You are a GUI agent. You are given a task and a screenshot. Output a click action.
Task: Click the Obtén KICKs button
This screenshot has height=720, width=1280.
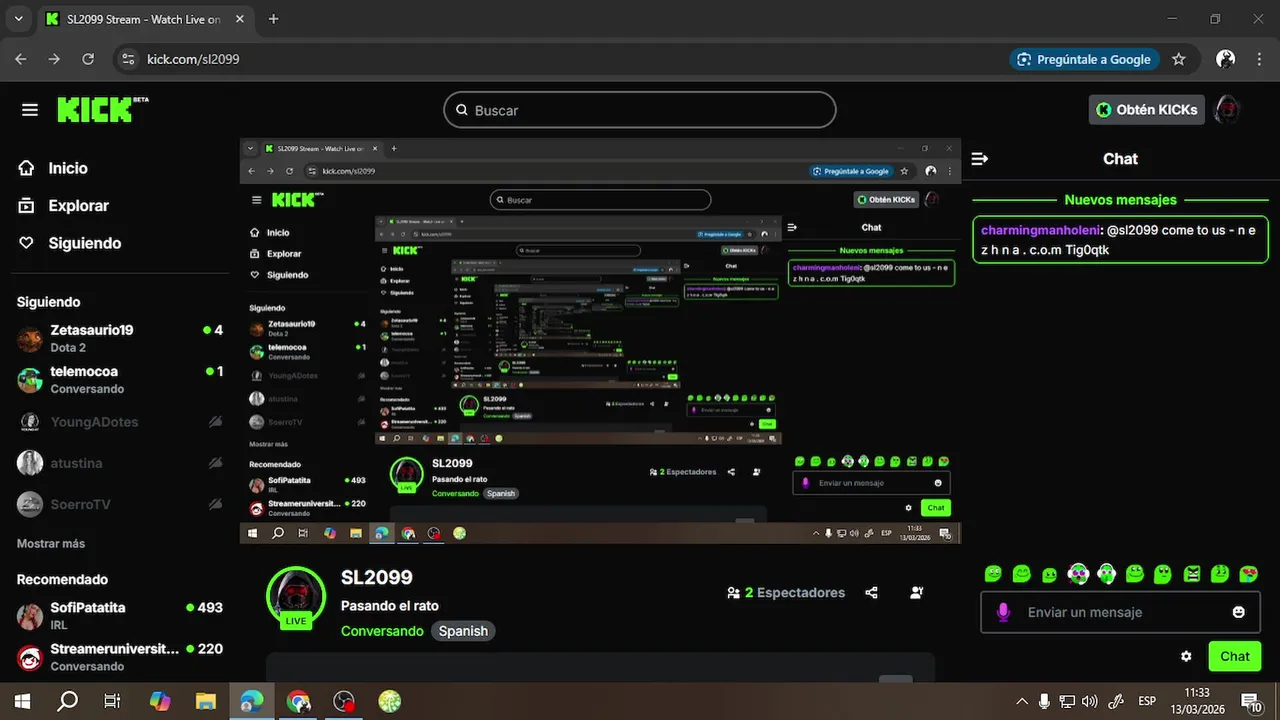tap(1146, 110)
